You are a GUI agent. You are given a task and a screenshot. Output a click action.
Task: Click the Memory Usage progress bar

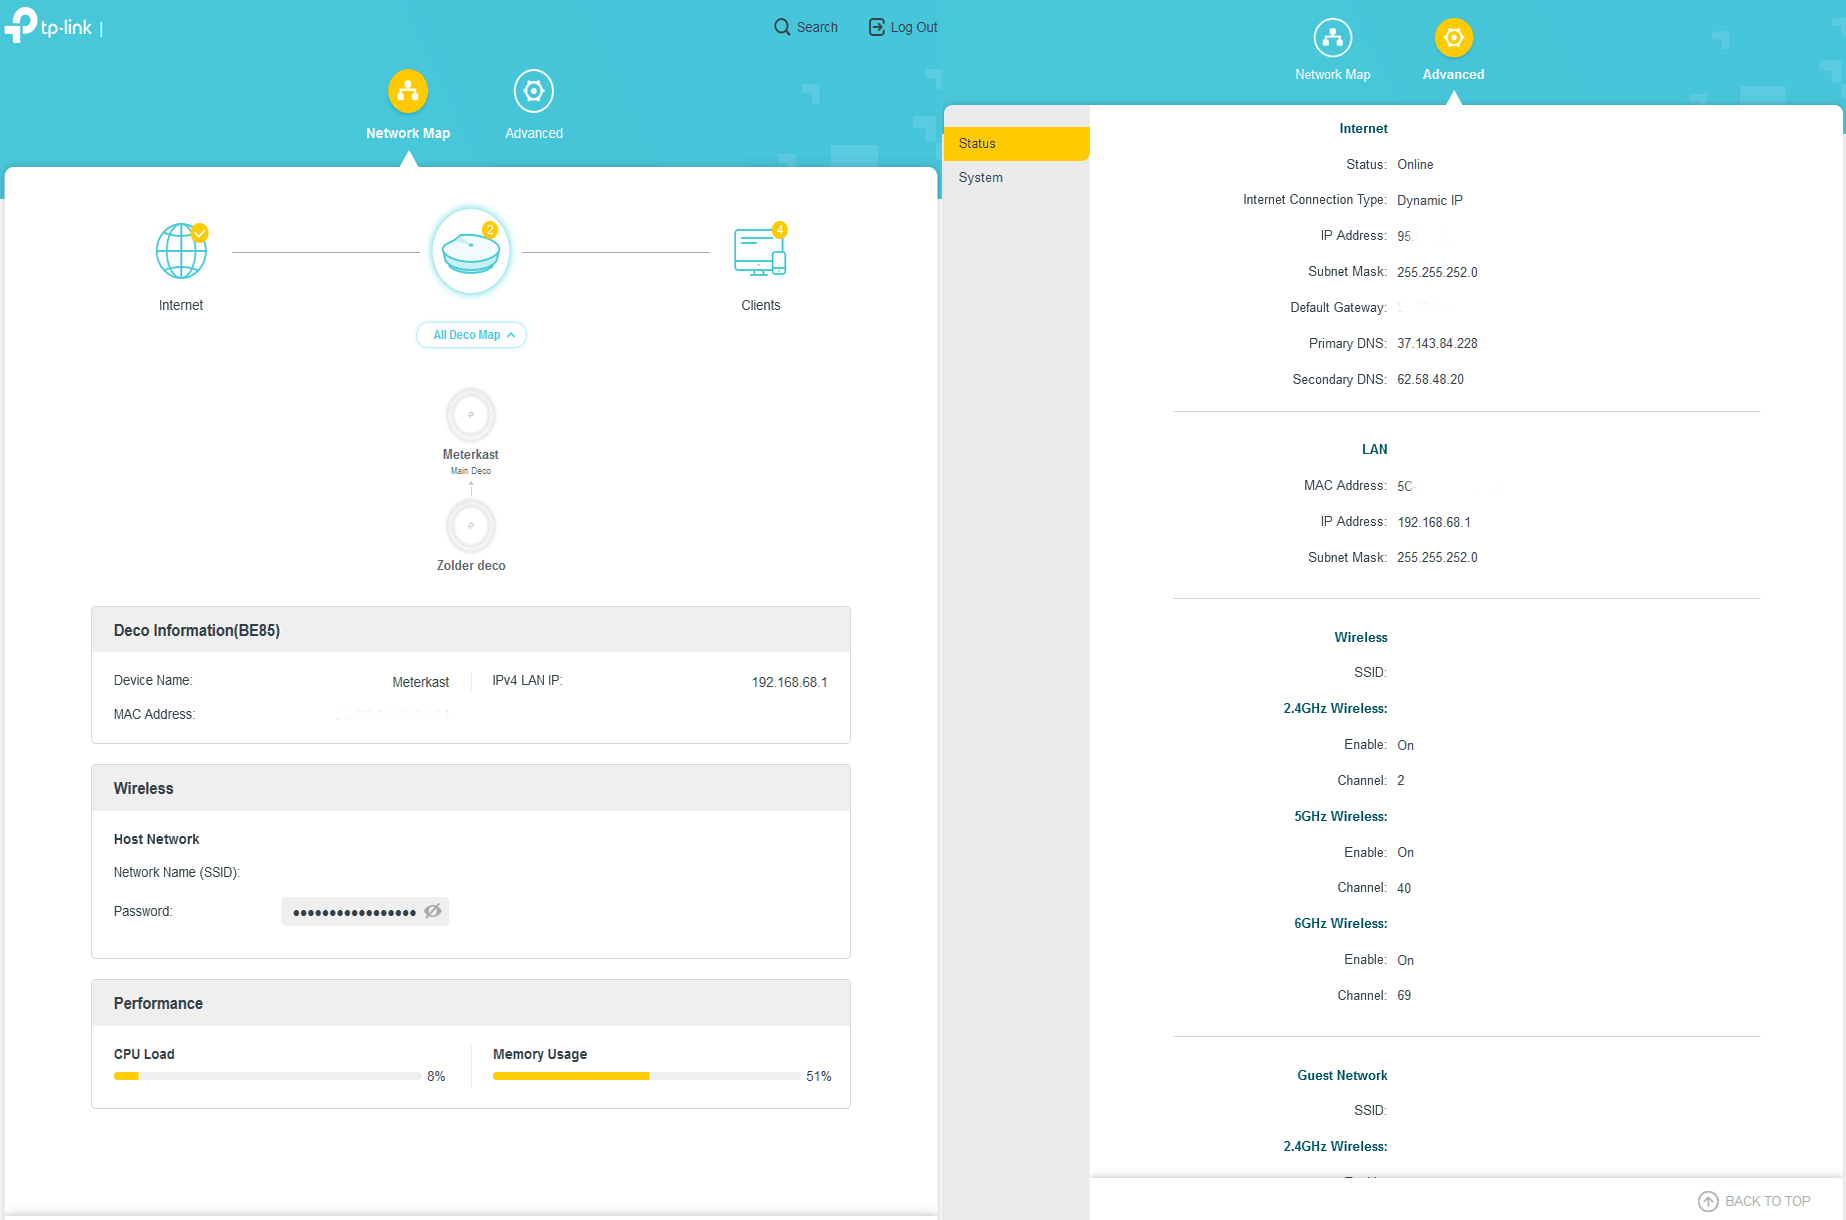click(646, 1076)
